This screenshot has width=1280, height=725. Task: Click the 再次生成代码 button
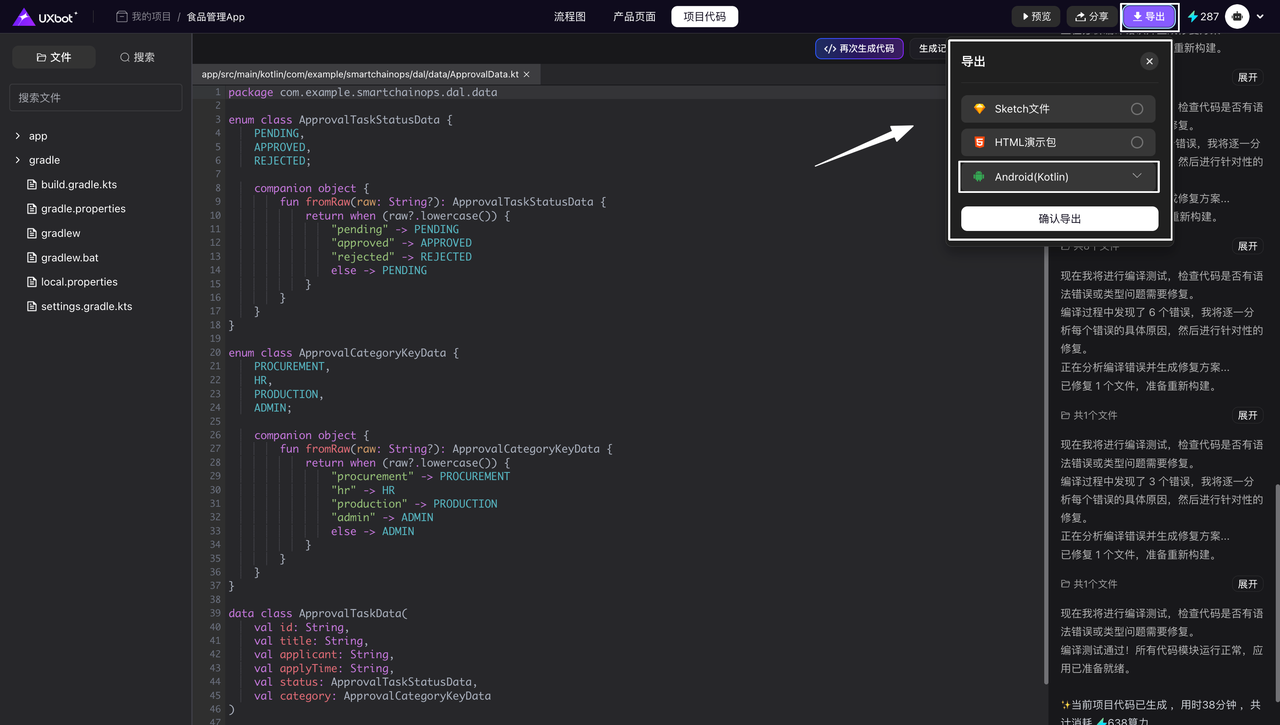tap(859, 49)
